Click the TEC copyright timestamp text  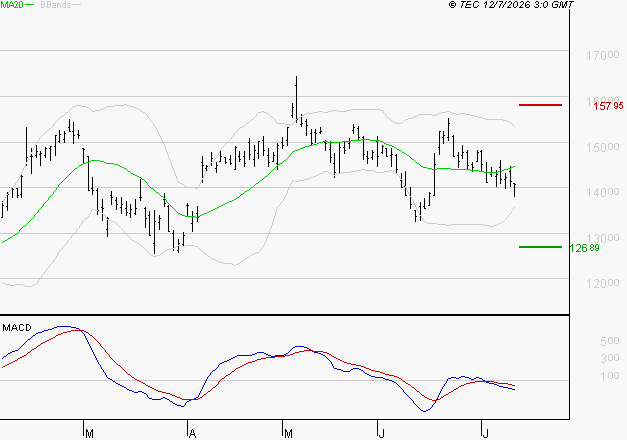point(511,5)
